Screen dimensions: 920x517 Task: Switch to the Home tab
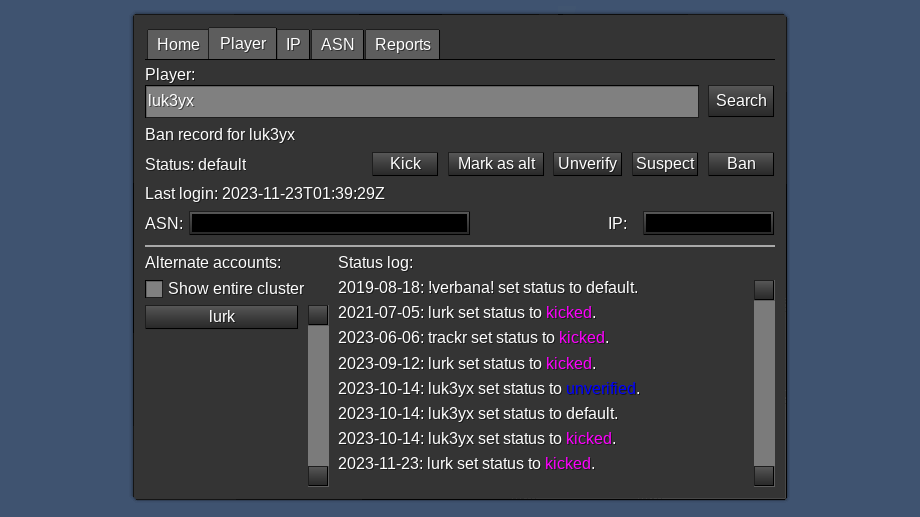(178, 44)
